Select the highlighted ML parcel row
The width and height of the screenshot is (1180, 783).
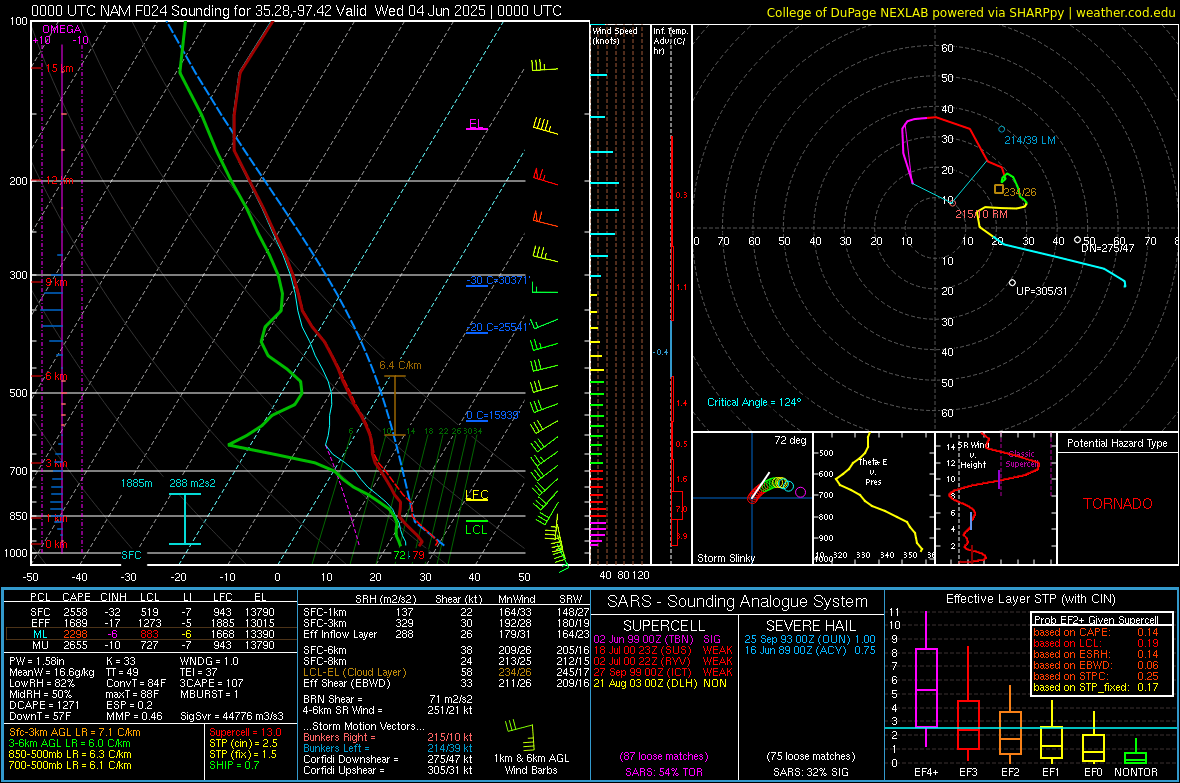click(151, 634)
